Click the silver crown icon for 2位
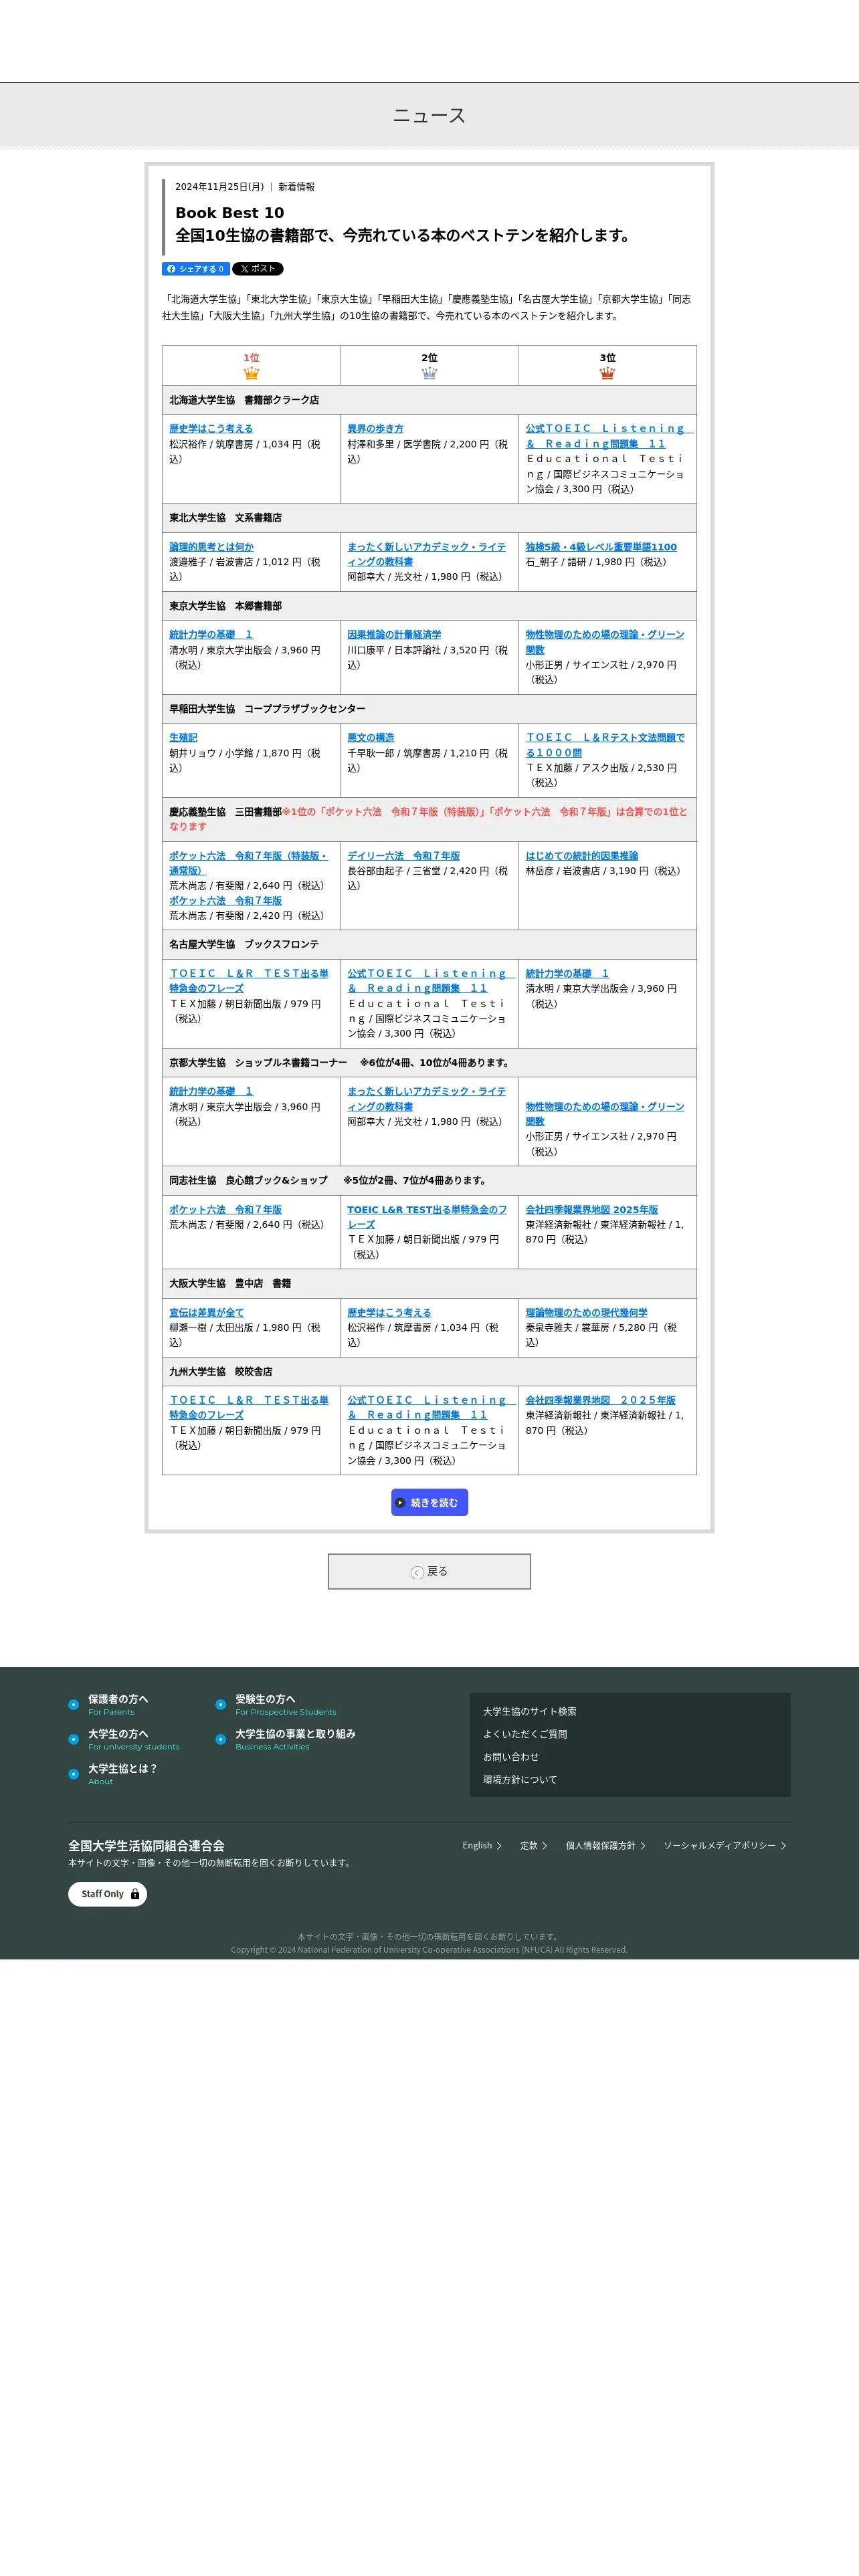Screen dimensions: 859x2576 tap(429, 373)
